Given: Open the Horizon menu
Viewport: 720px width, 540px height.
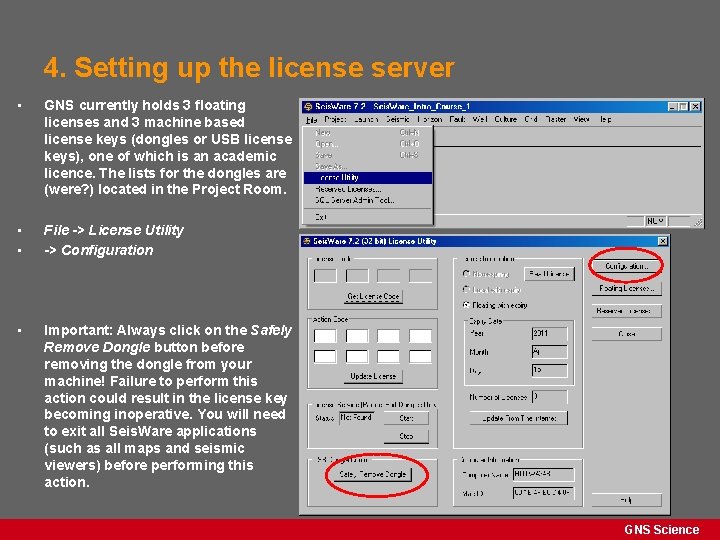Looking at the screenshot, I should [430, 119].
